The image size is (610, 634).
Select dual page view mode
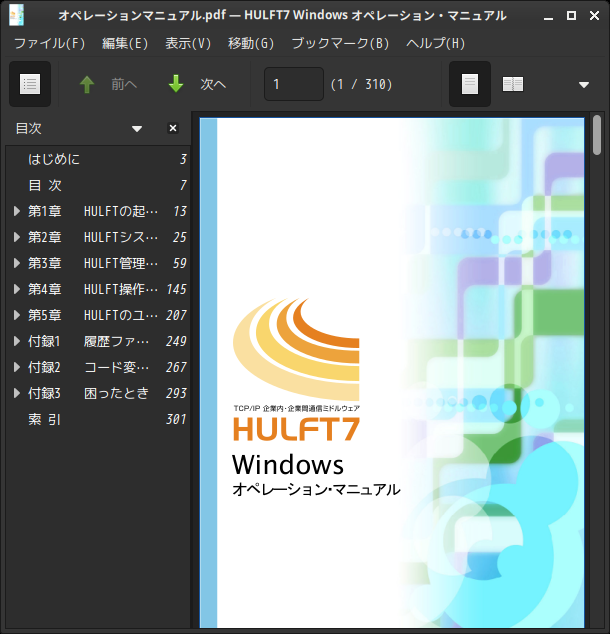pos(513,84)
